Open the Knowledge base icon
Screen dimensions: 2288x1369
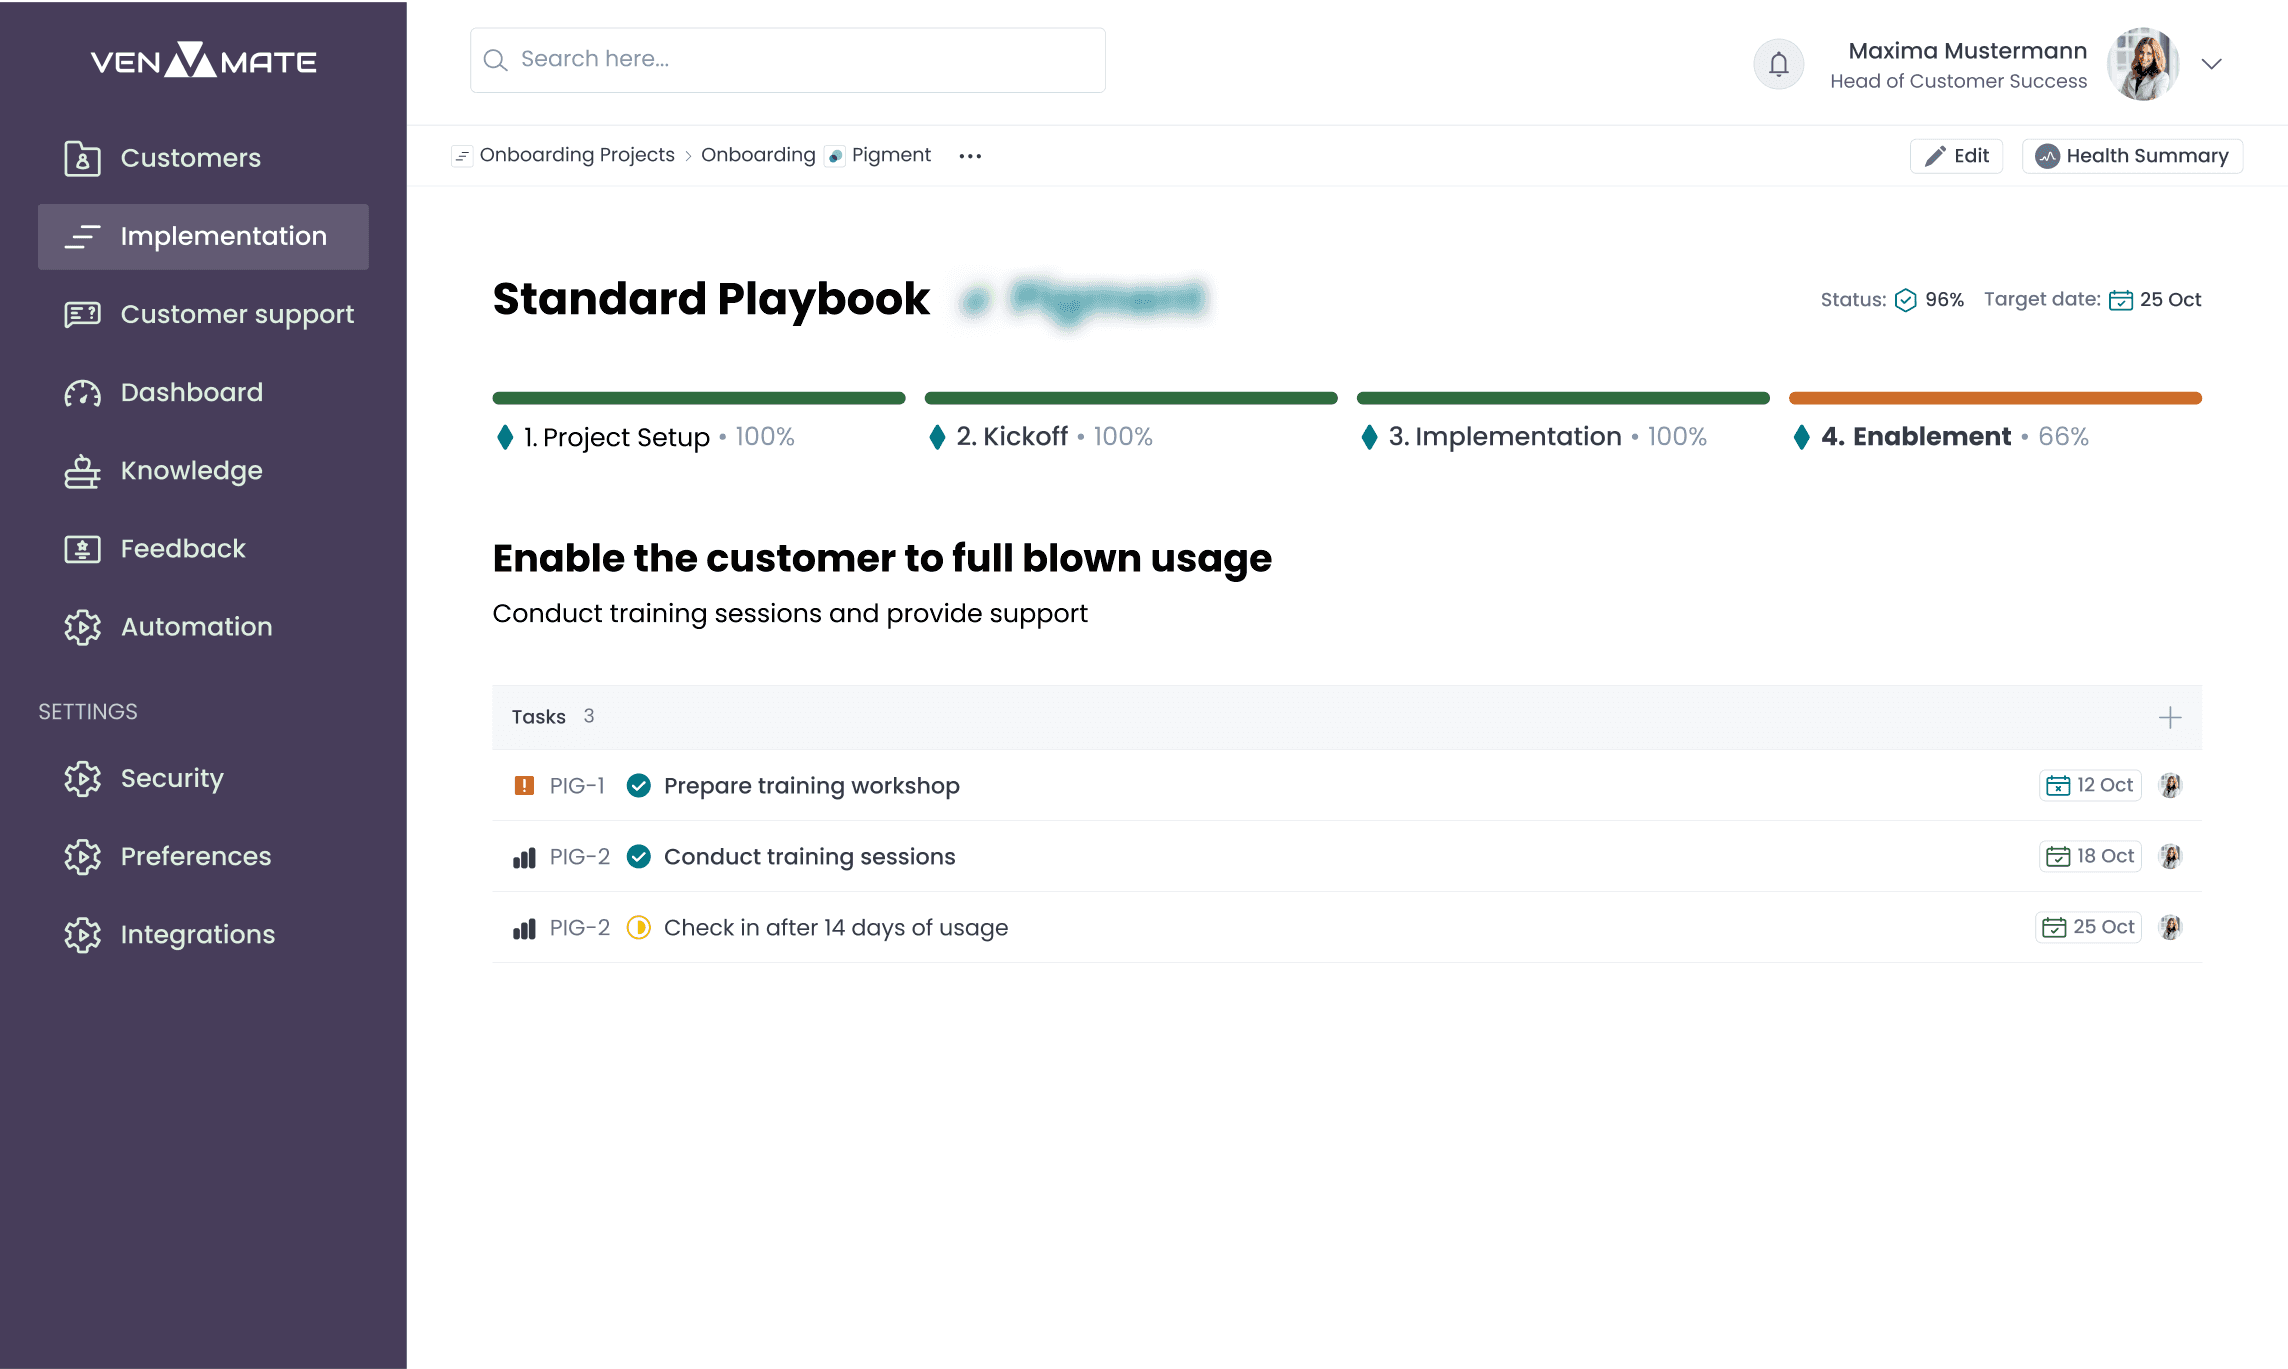coord(81,470)
